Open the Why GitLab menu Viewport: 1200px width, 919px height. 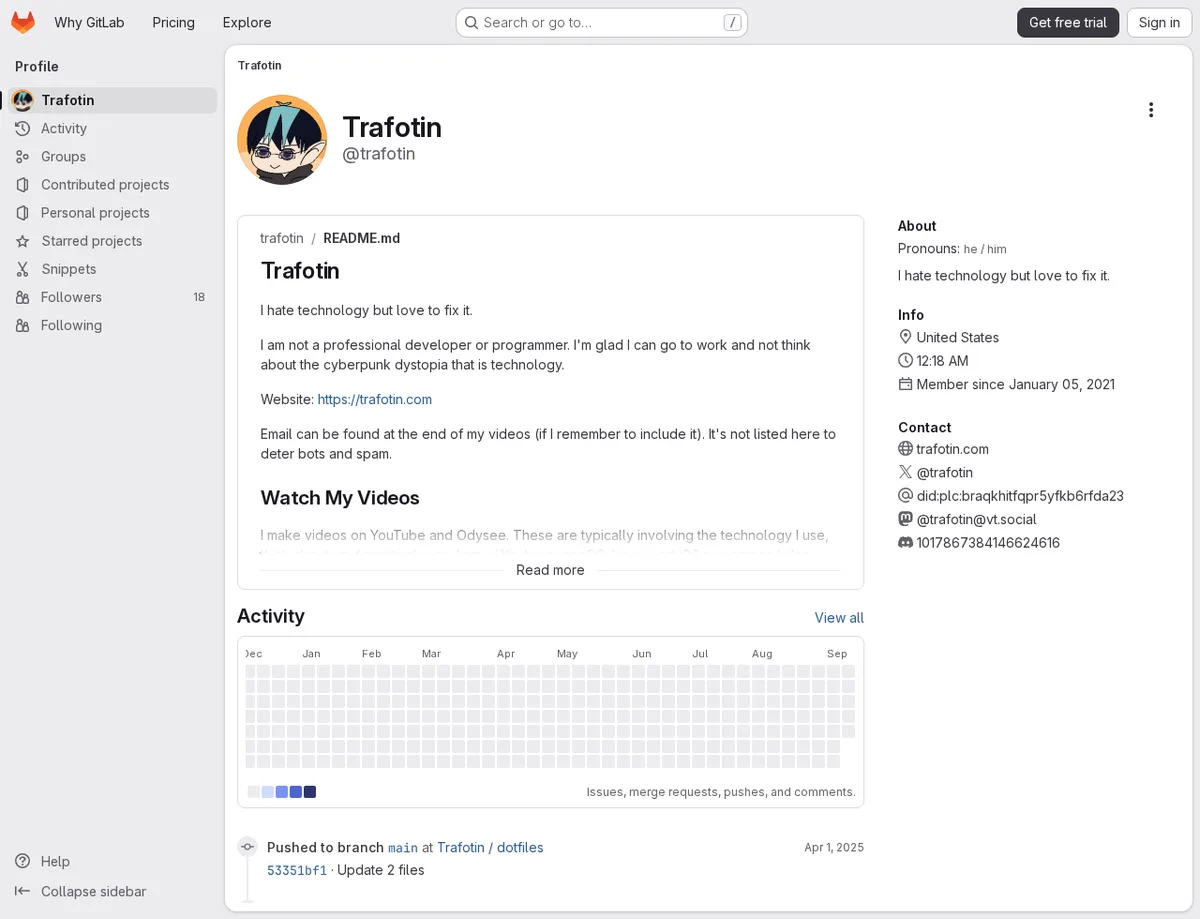click(89, 22)
